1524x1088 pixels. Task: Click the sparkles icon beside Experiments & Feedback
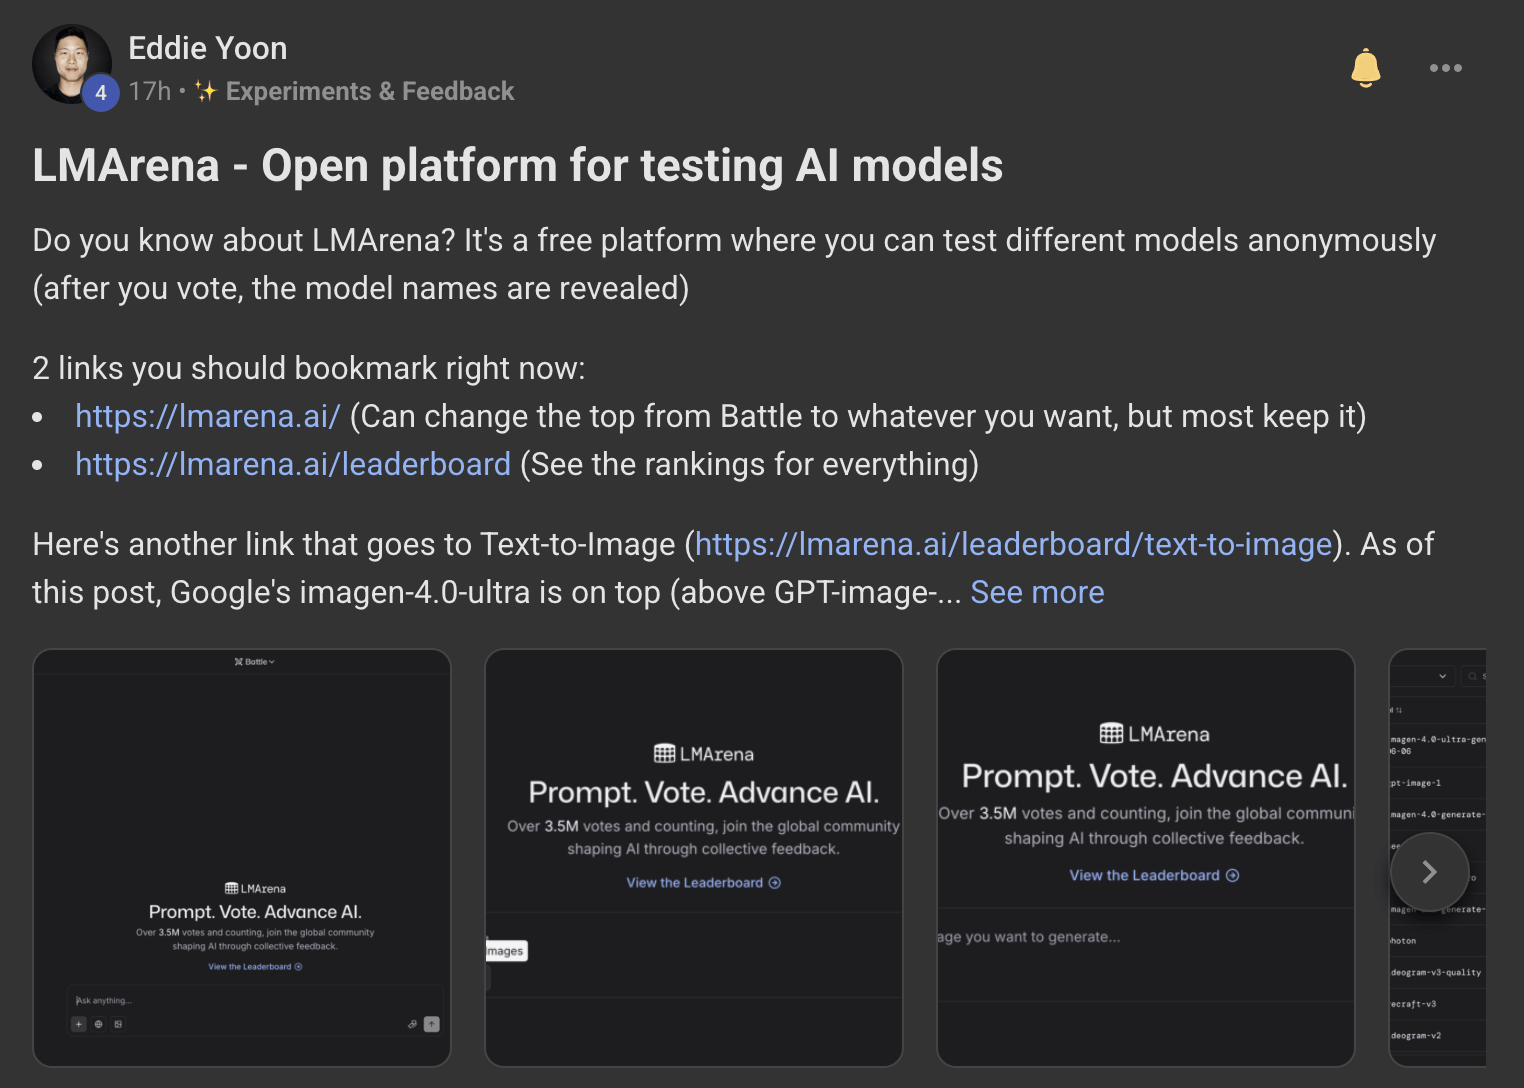coord(206,91)
